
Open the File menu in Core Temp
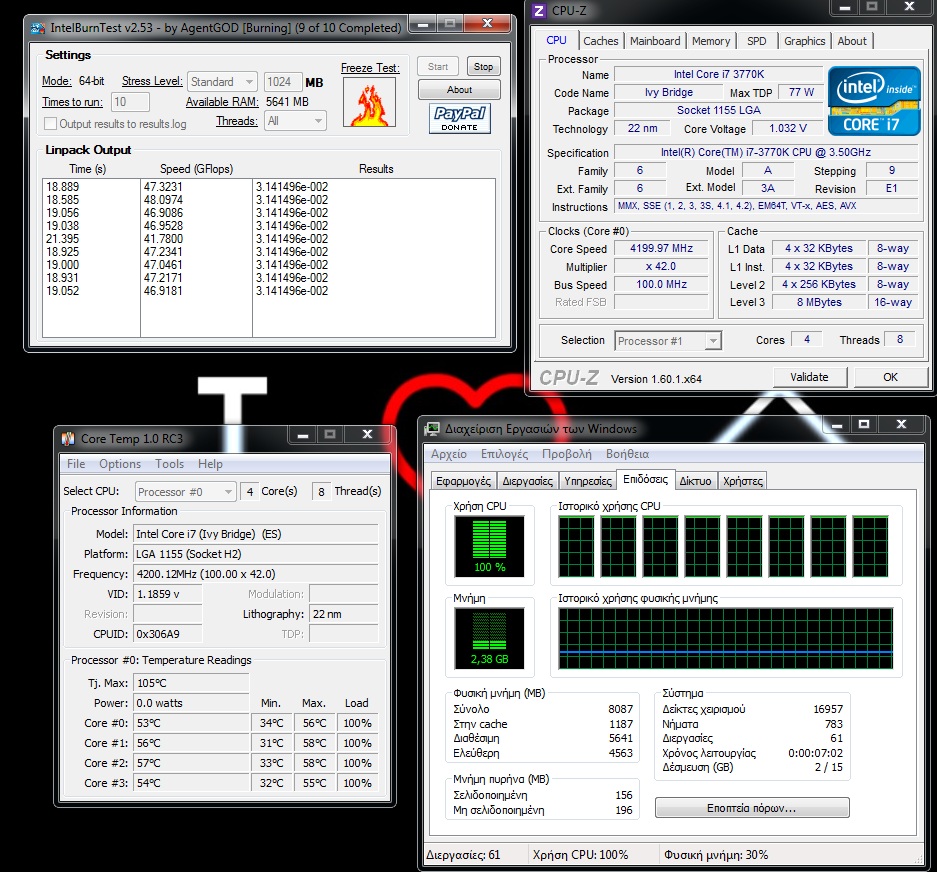click(76, 464)
